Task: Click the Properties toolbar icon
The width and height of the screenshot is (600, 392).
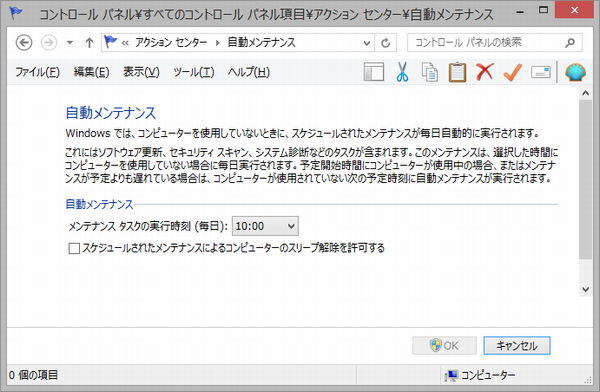Action: [x=541, y=72]
